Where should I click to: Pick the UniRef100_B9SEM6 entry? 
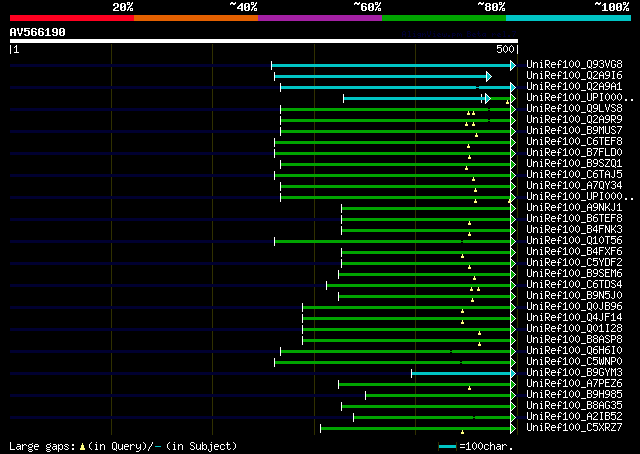coord(574,274)
